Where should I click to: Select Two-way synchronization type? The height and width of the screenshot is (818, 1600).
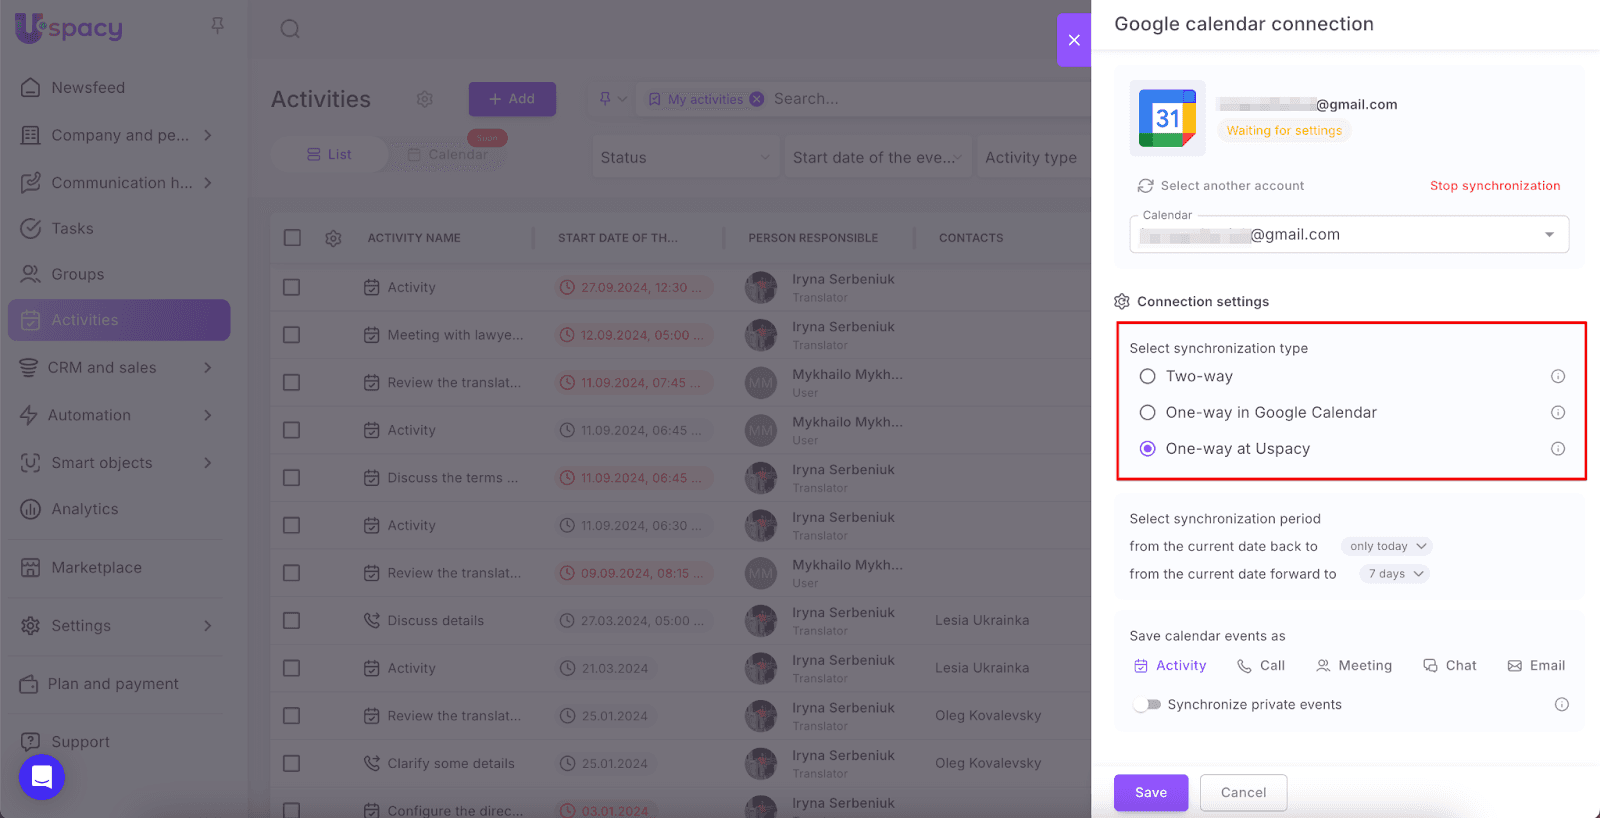coord(1148,377)
